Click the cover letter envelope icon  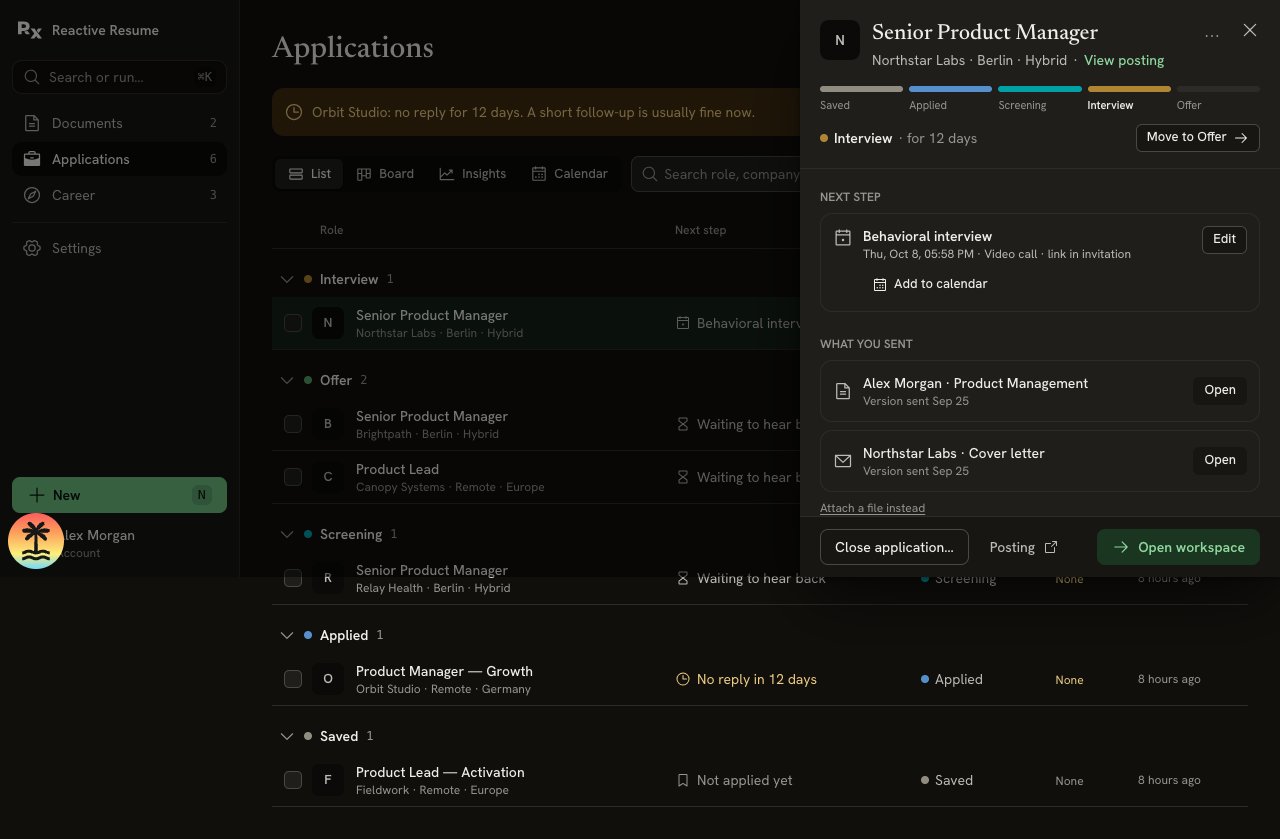point(843,460)
